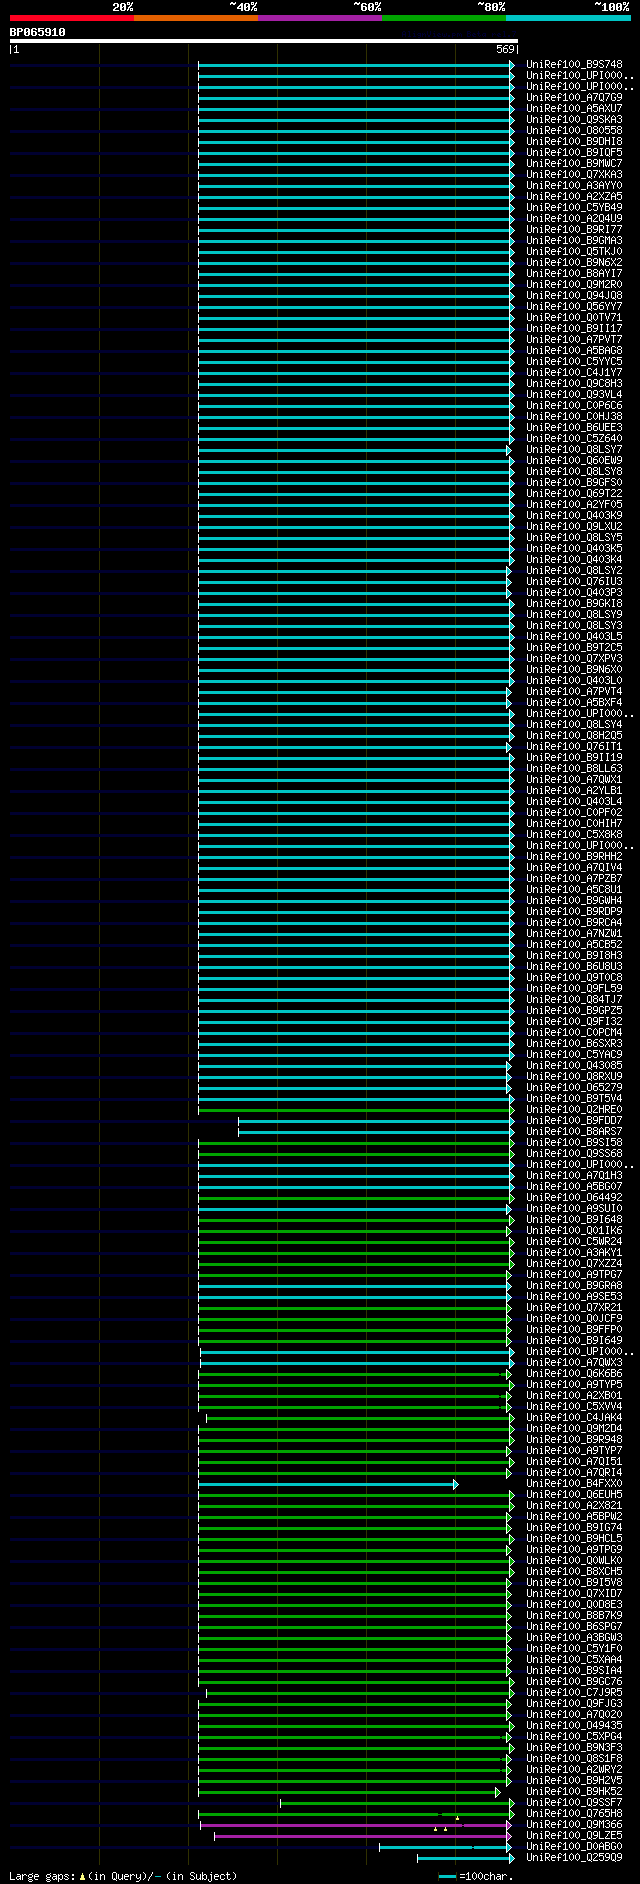640x1884 pixels.
Task: Click label UniRef100_A7PVT7
Action: tap(574, 340)
